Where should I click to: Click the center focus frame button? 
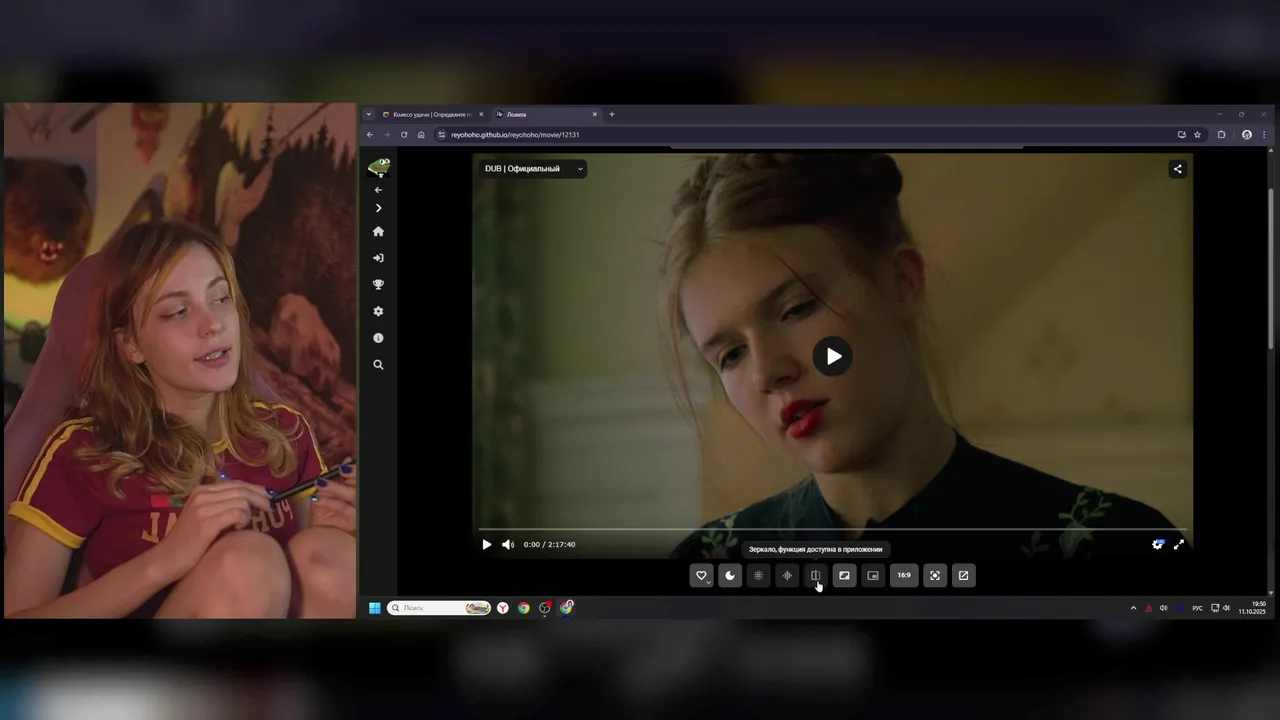tap(935, 575)
